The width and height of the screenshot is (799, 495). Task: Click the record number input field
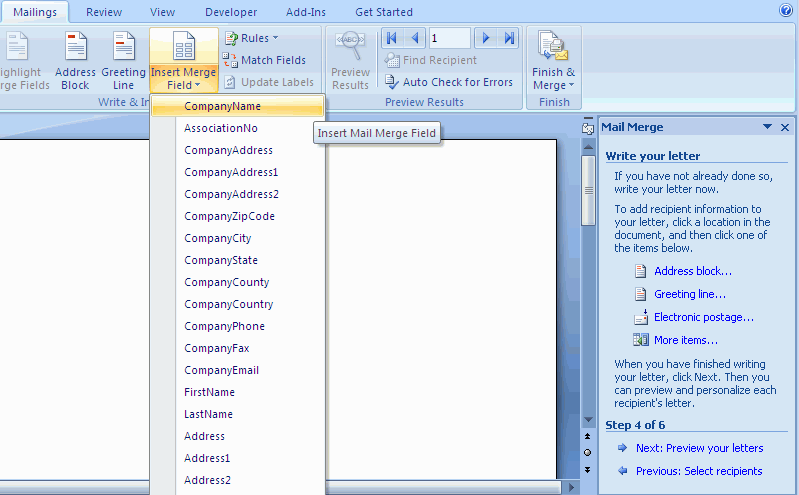coord(449,38)
